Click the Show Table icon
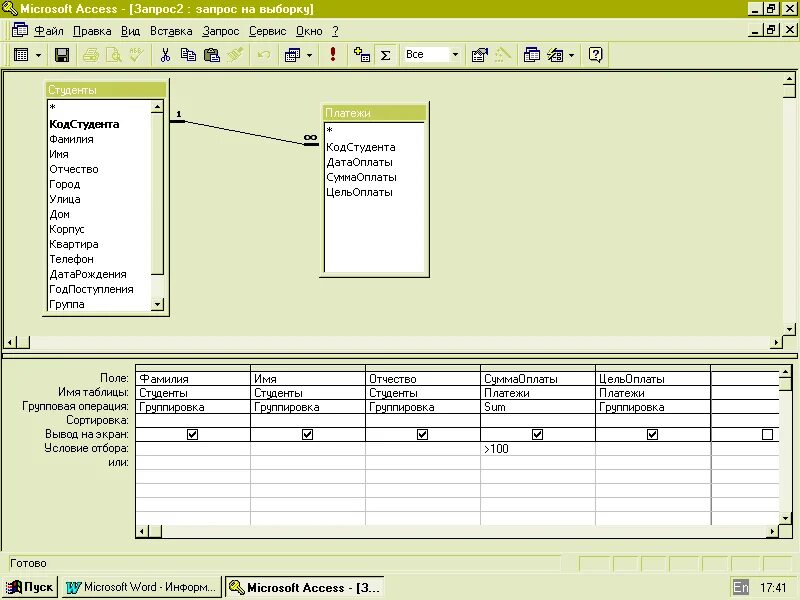Image resolution: width=800 pixels, height=600 pixels. (x=362, y=55)
